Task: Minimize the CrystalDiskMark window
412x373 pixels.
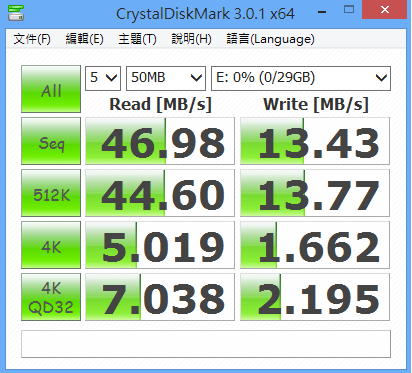Action: tap(322, 12)
